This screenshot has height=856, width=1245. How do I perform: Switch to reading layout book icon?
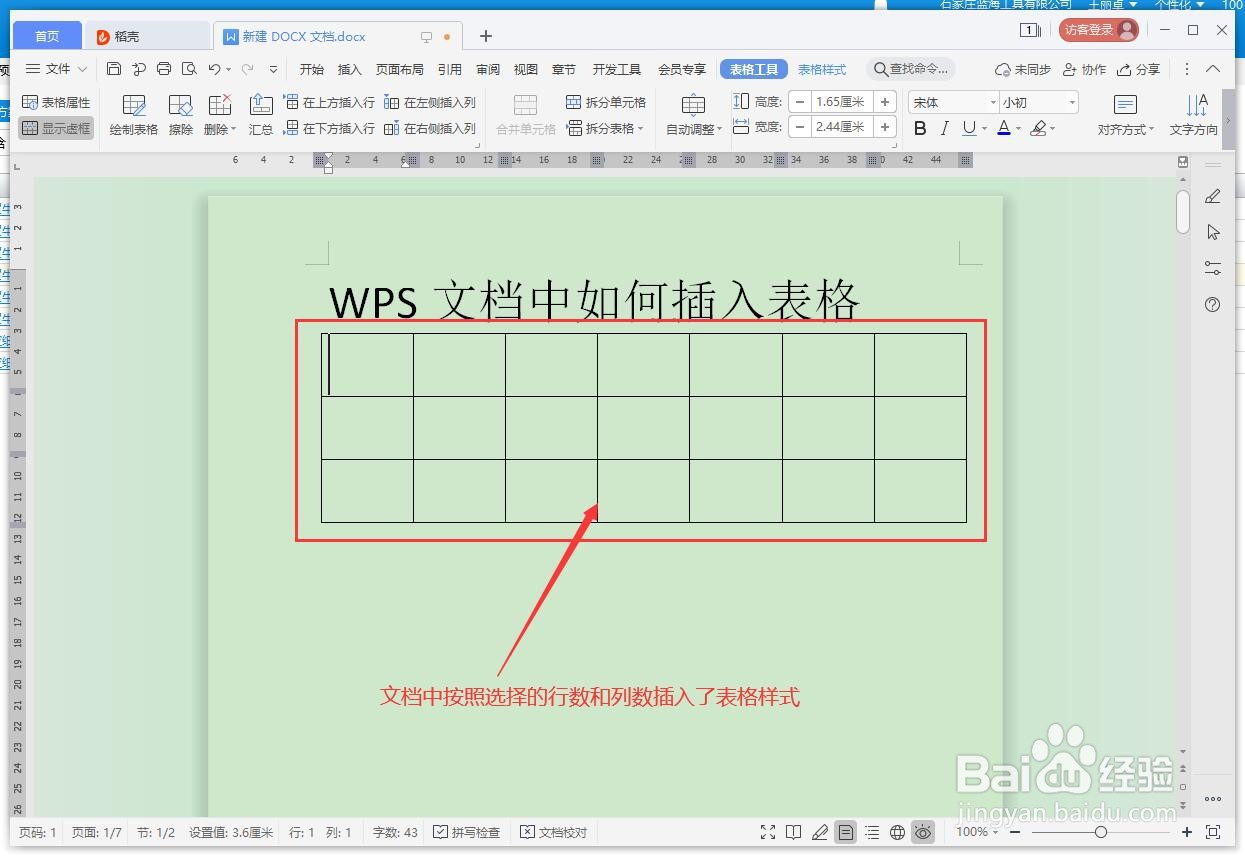[x=794, y=832]
